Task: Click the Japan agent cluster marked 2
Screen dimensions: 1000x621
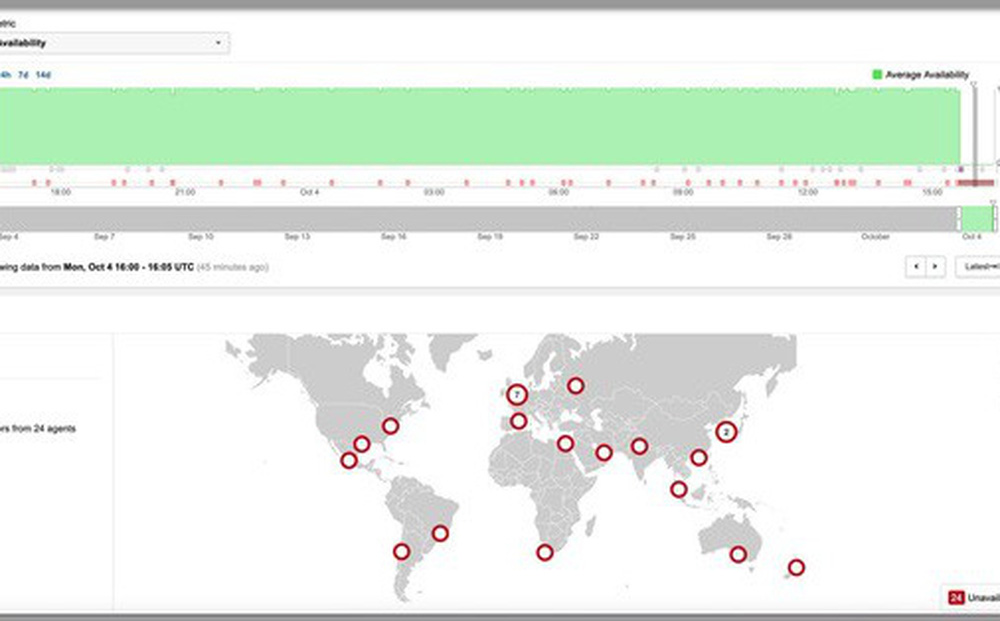Action: click(x=727, y=432)
